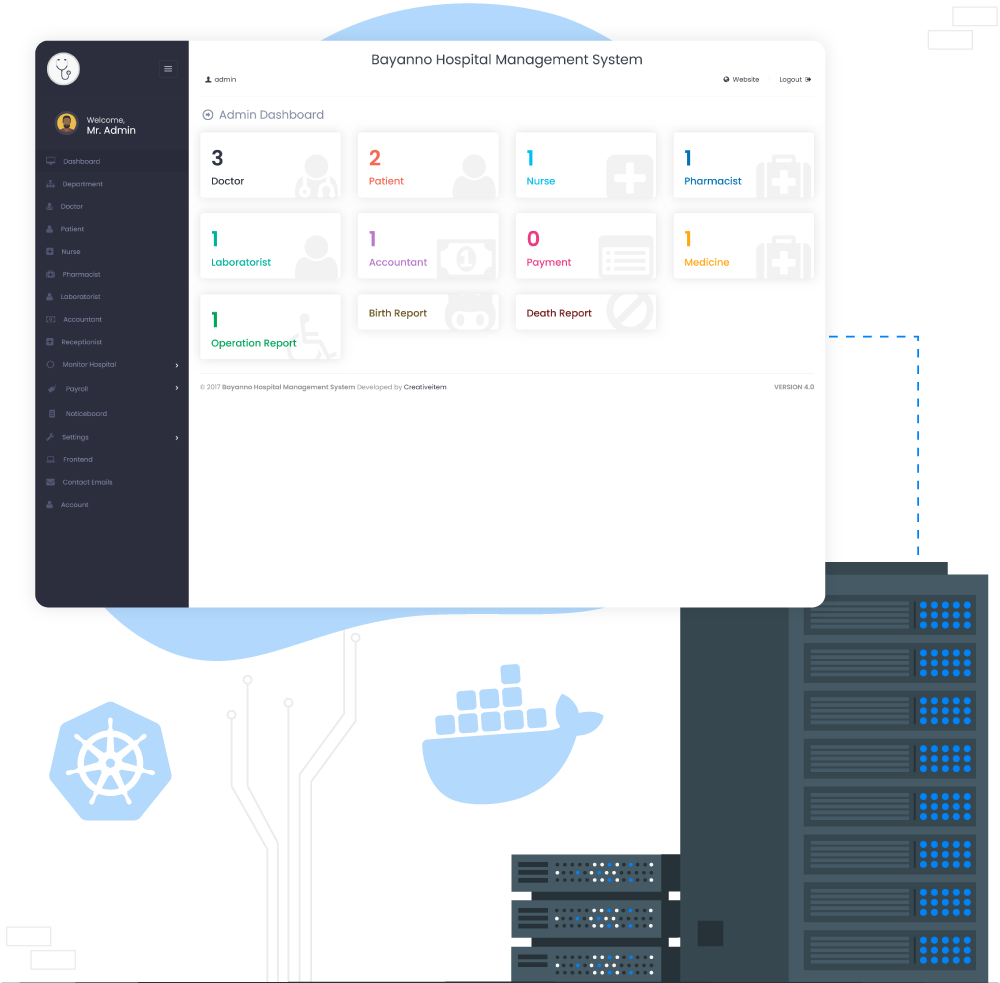The width and height of the screenshot is (1000, 983).
Task: Open Pharmacist via the briefcase icon
Action: click(x=50, y=274)
